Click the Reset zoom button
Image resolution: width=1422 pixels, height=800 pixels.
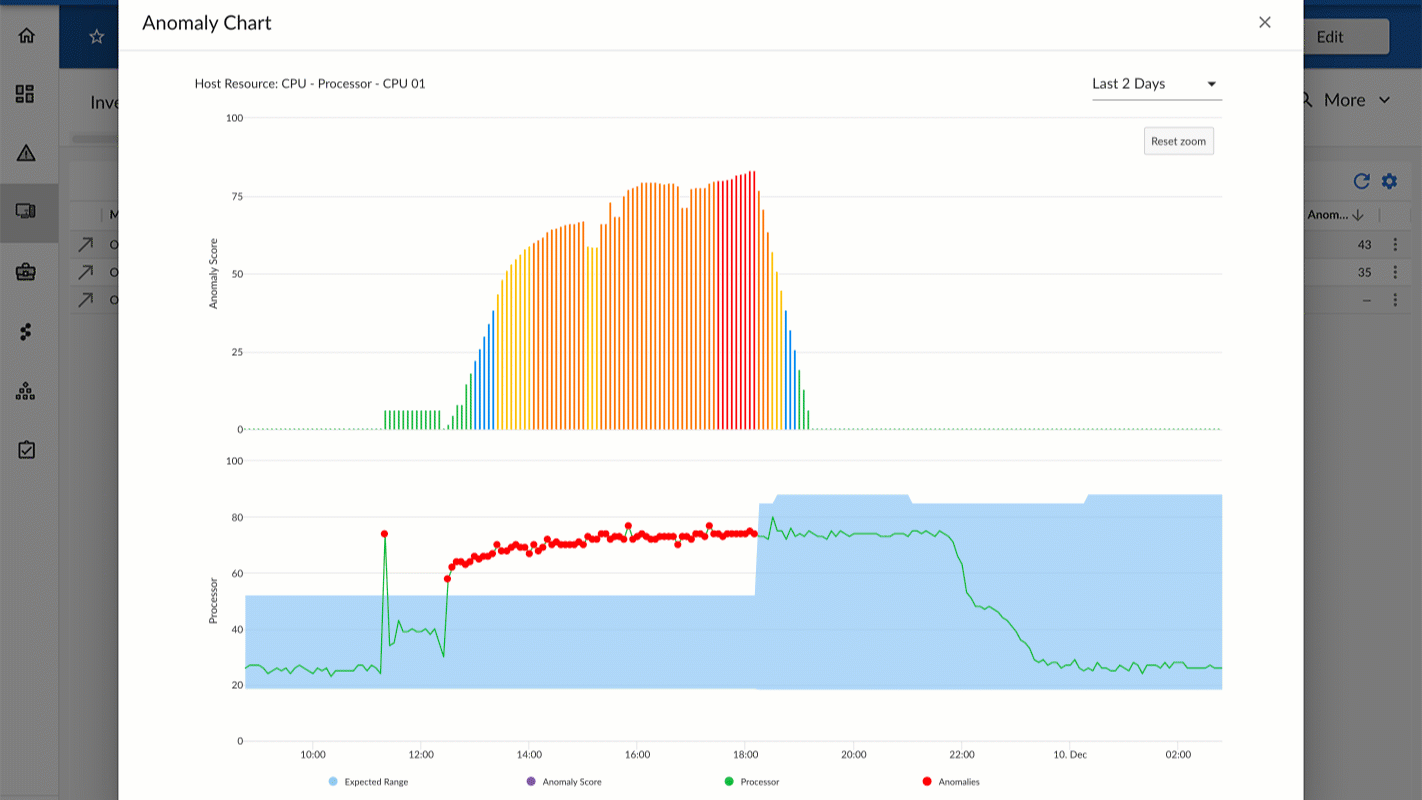1178,141
